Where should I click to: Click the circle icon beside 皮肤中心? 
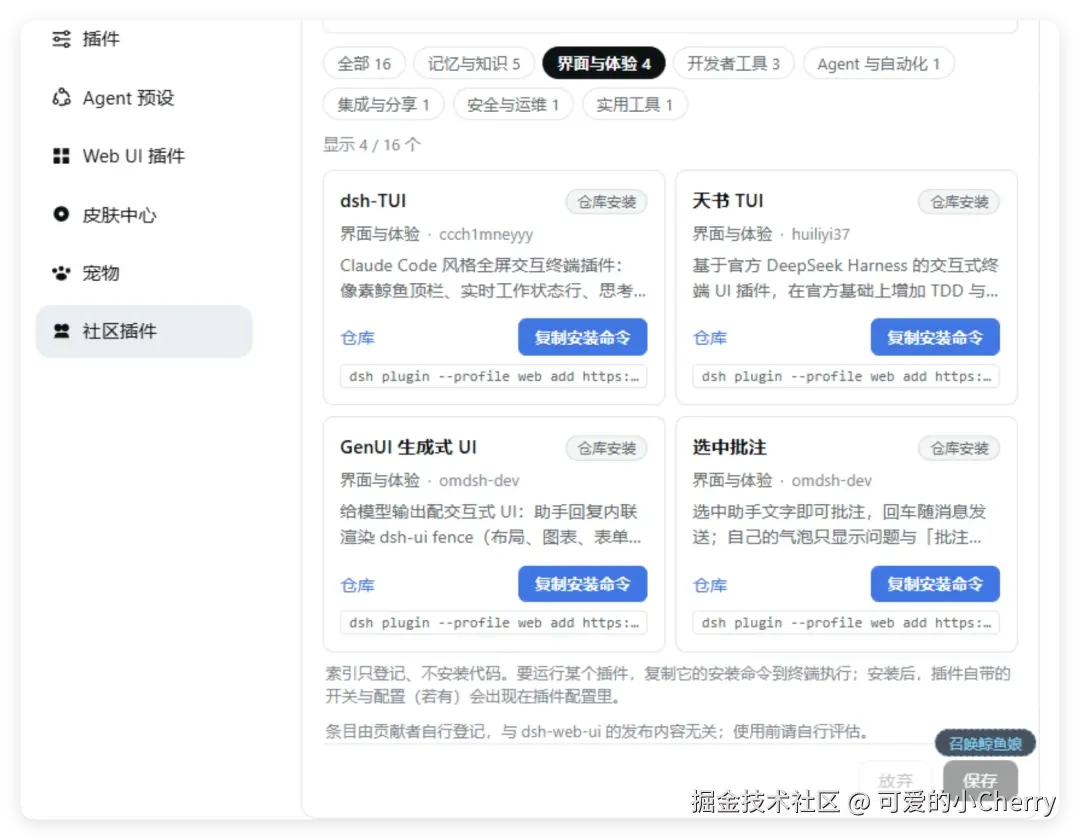click(61, 214)
